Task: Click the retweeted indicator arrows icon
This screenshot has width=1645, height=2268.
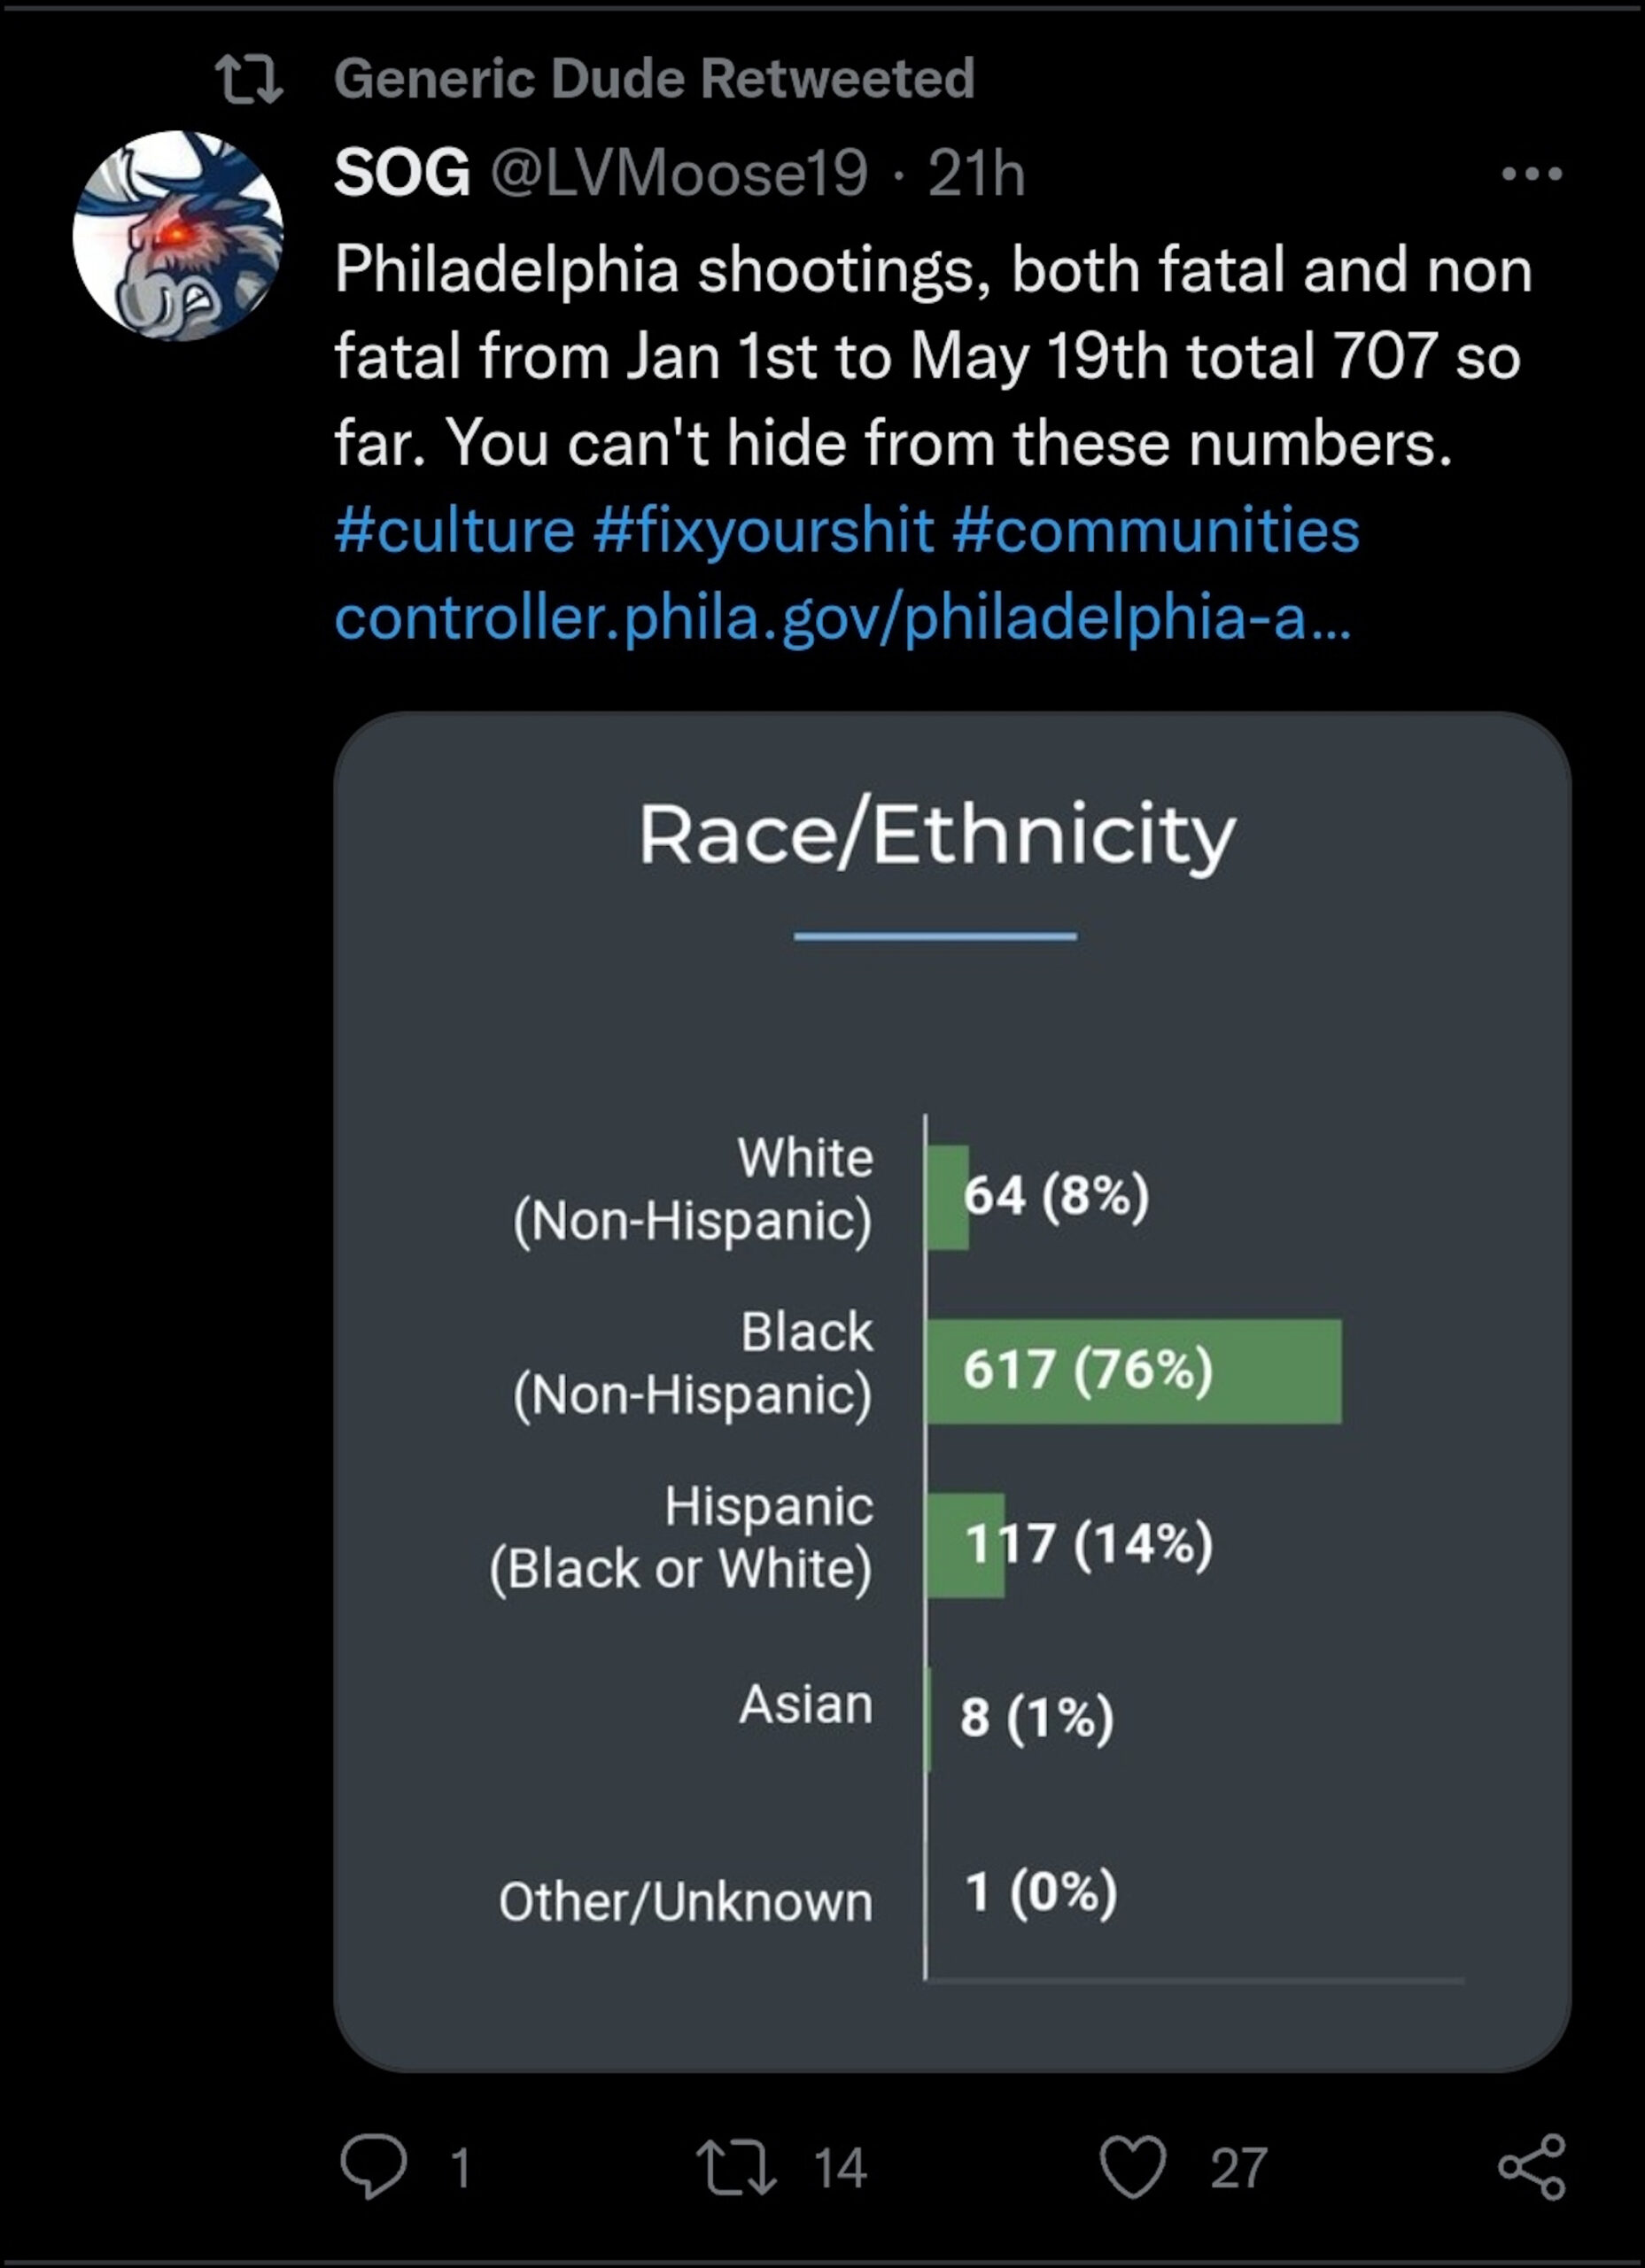Action: click(x=250, y=80)
